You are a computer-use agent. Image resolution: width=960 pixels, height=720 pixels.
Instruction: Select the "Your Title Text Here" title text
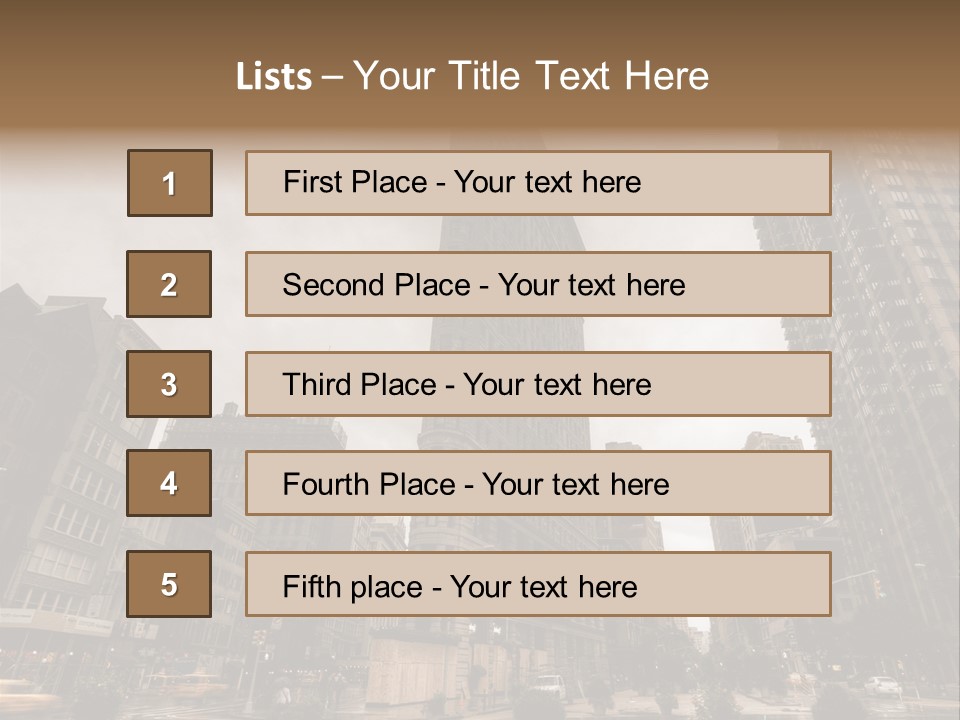tap(531, 76)
